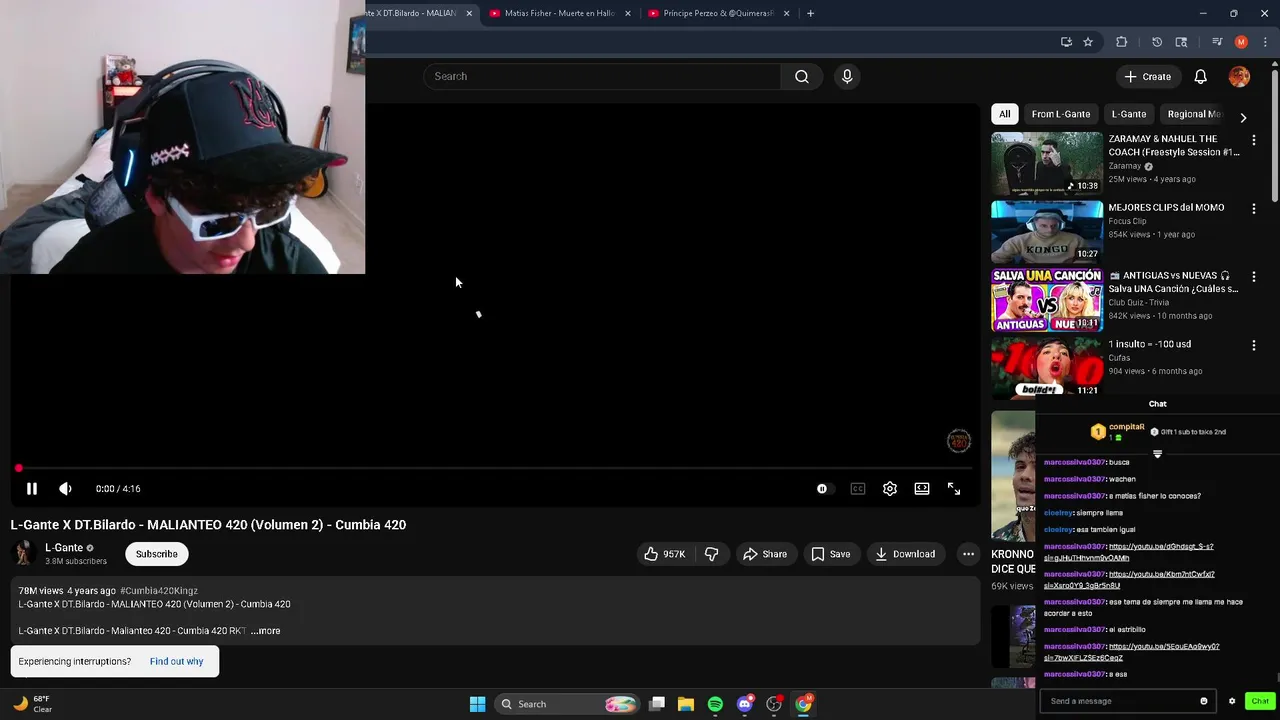Subscribe to the L-Gante channel
The height and width of the screenshot is (720, 1280).
pos(157,554)
